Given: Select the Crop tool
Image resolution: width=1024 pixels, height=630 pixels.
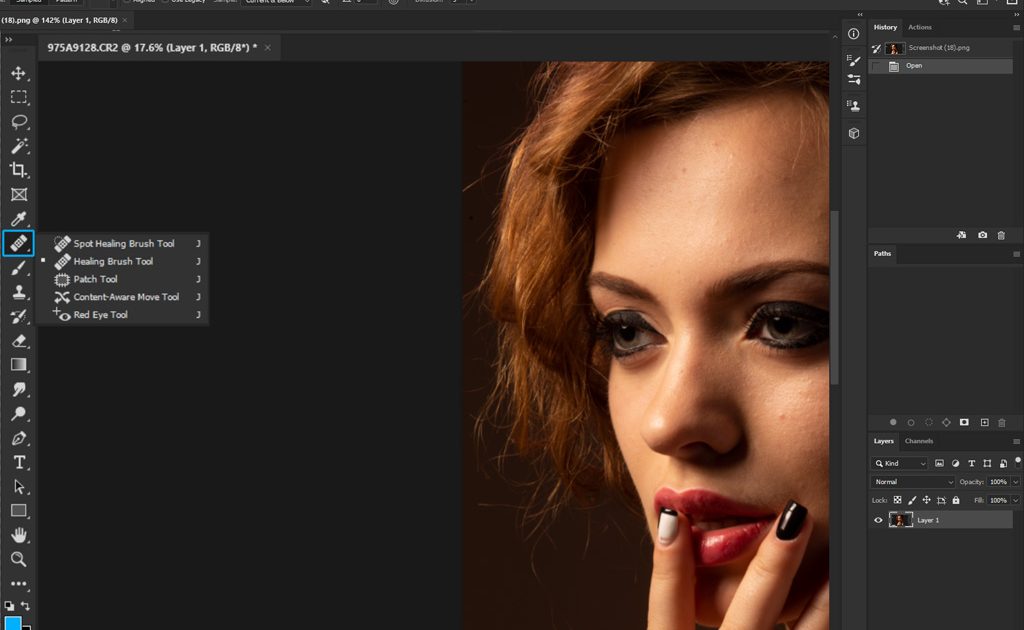Looking at the screenshot, I should [x=18, y=170].
